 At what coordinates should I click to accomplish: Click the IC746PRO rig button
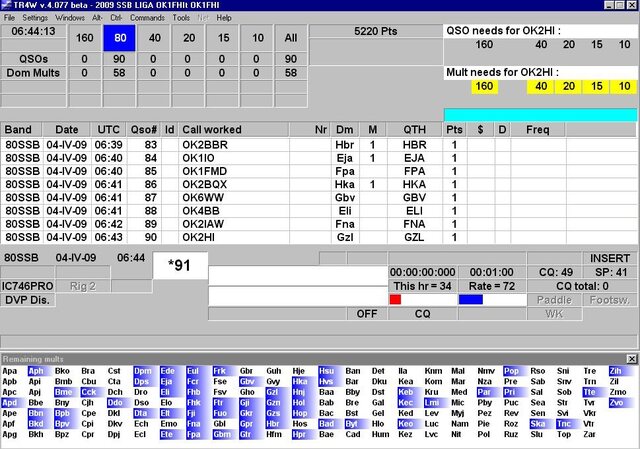coord(27,286)
